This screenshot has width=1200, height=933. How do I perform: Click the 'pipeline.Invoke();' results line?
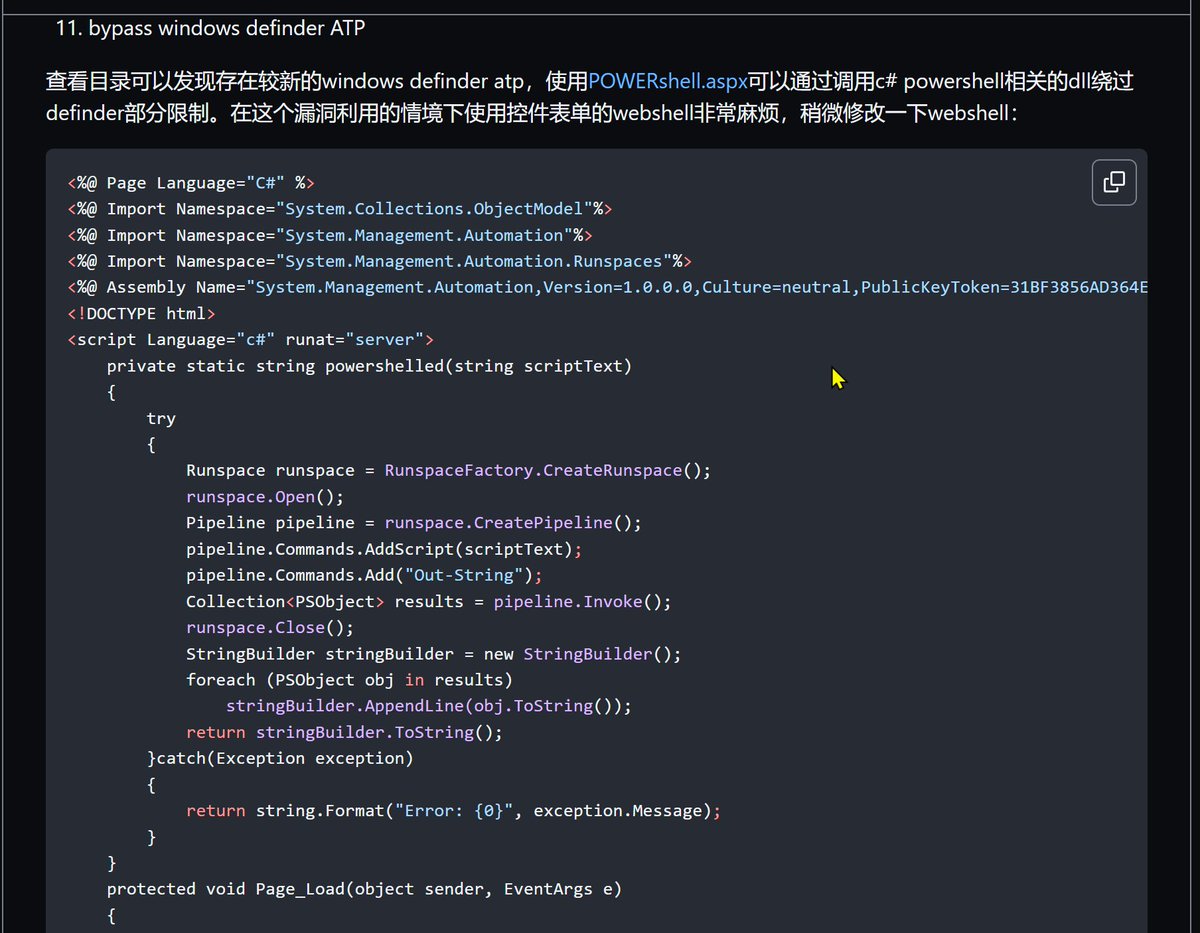pyautogui.click(x=429, y=601)
